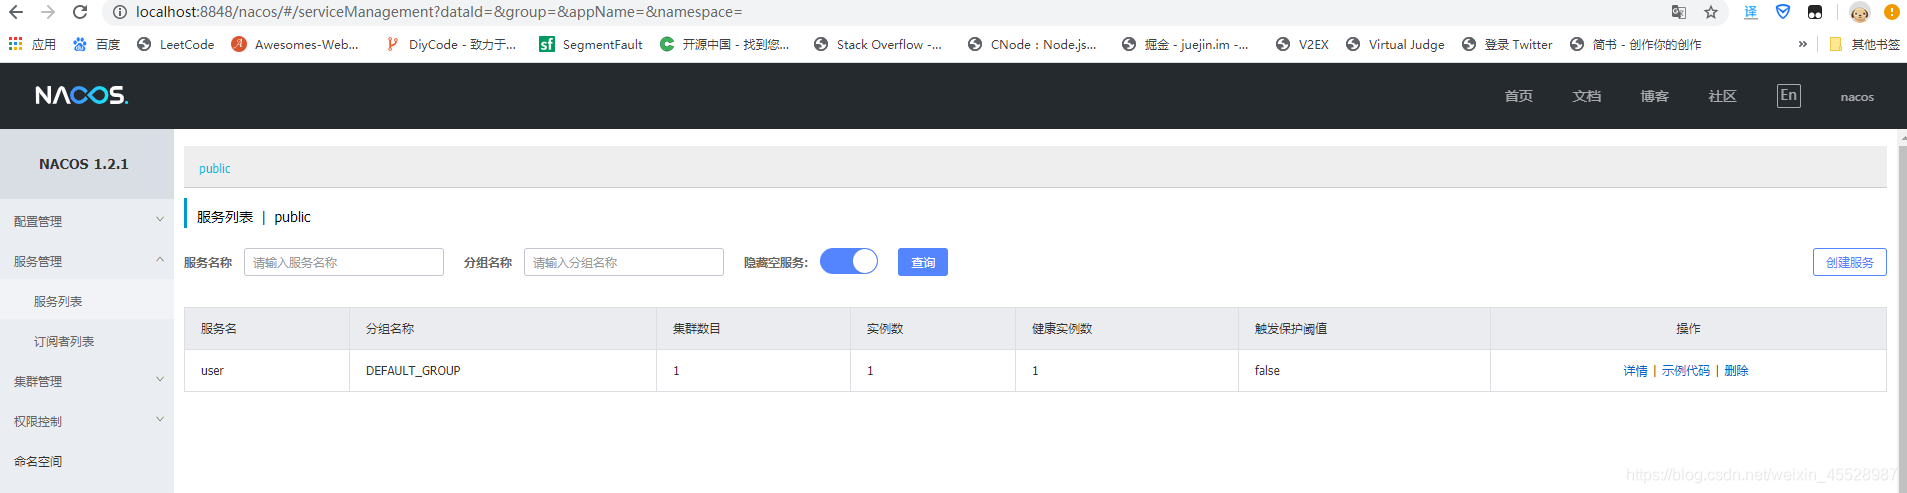Open the V2EX bookmark
This screenshot has height=493, width=1907.
click(x=1302, y=44)
